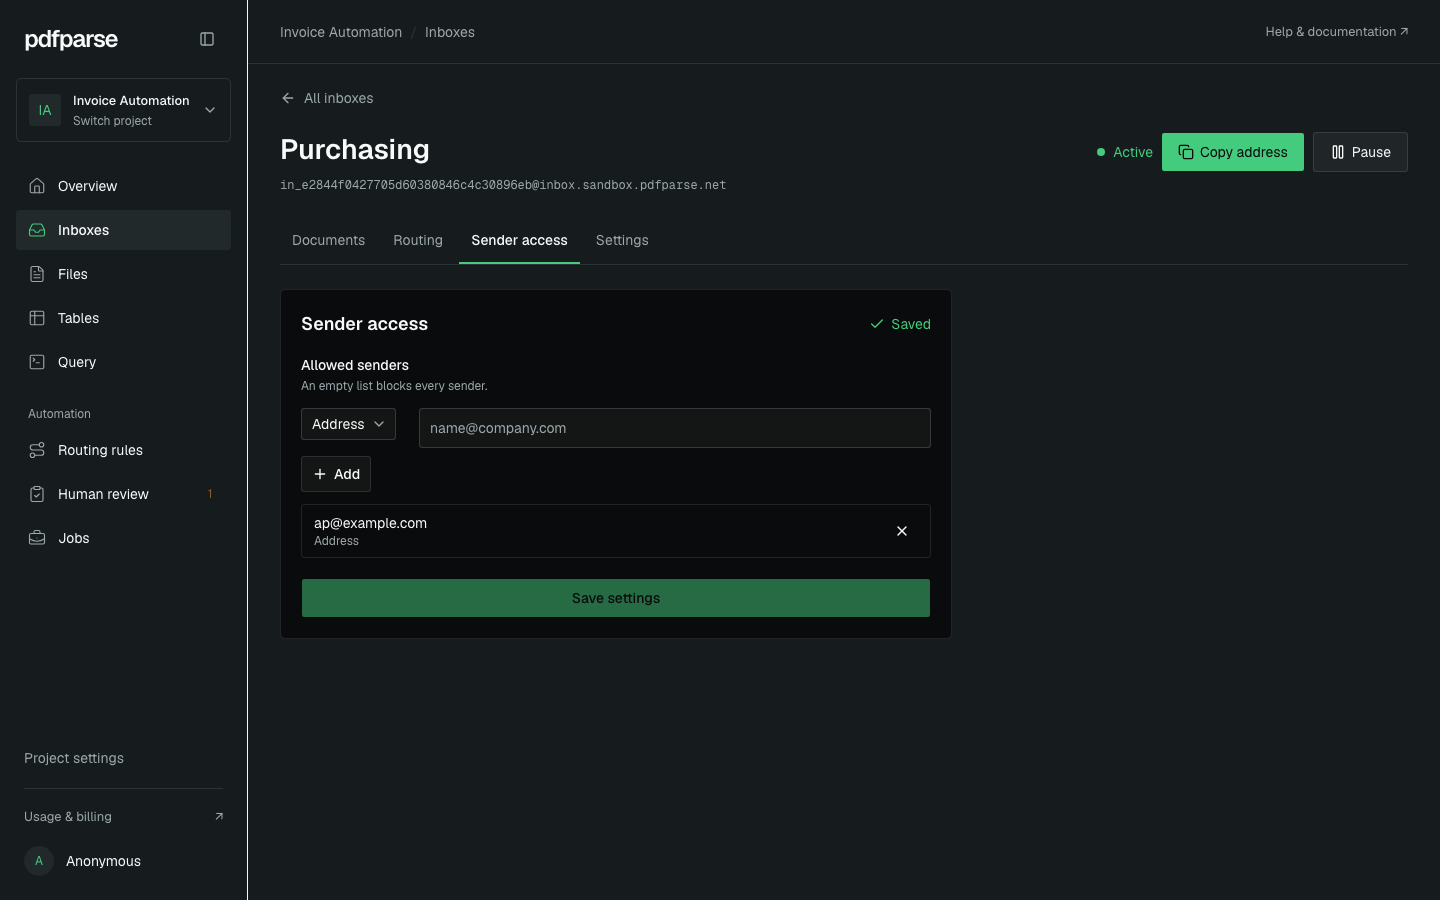Open Help & documentation link

coord(1336,32)
